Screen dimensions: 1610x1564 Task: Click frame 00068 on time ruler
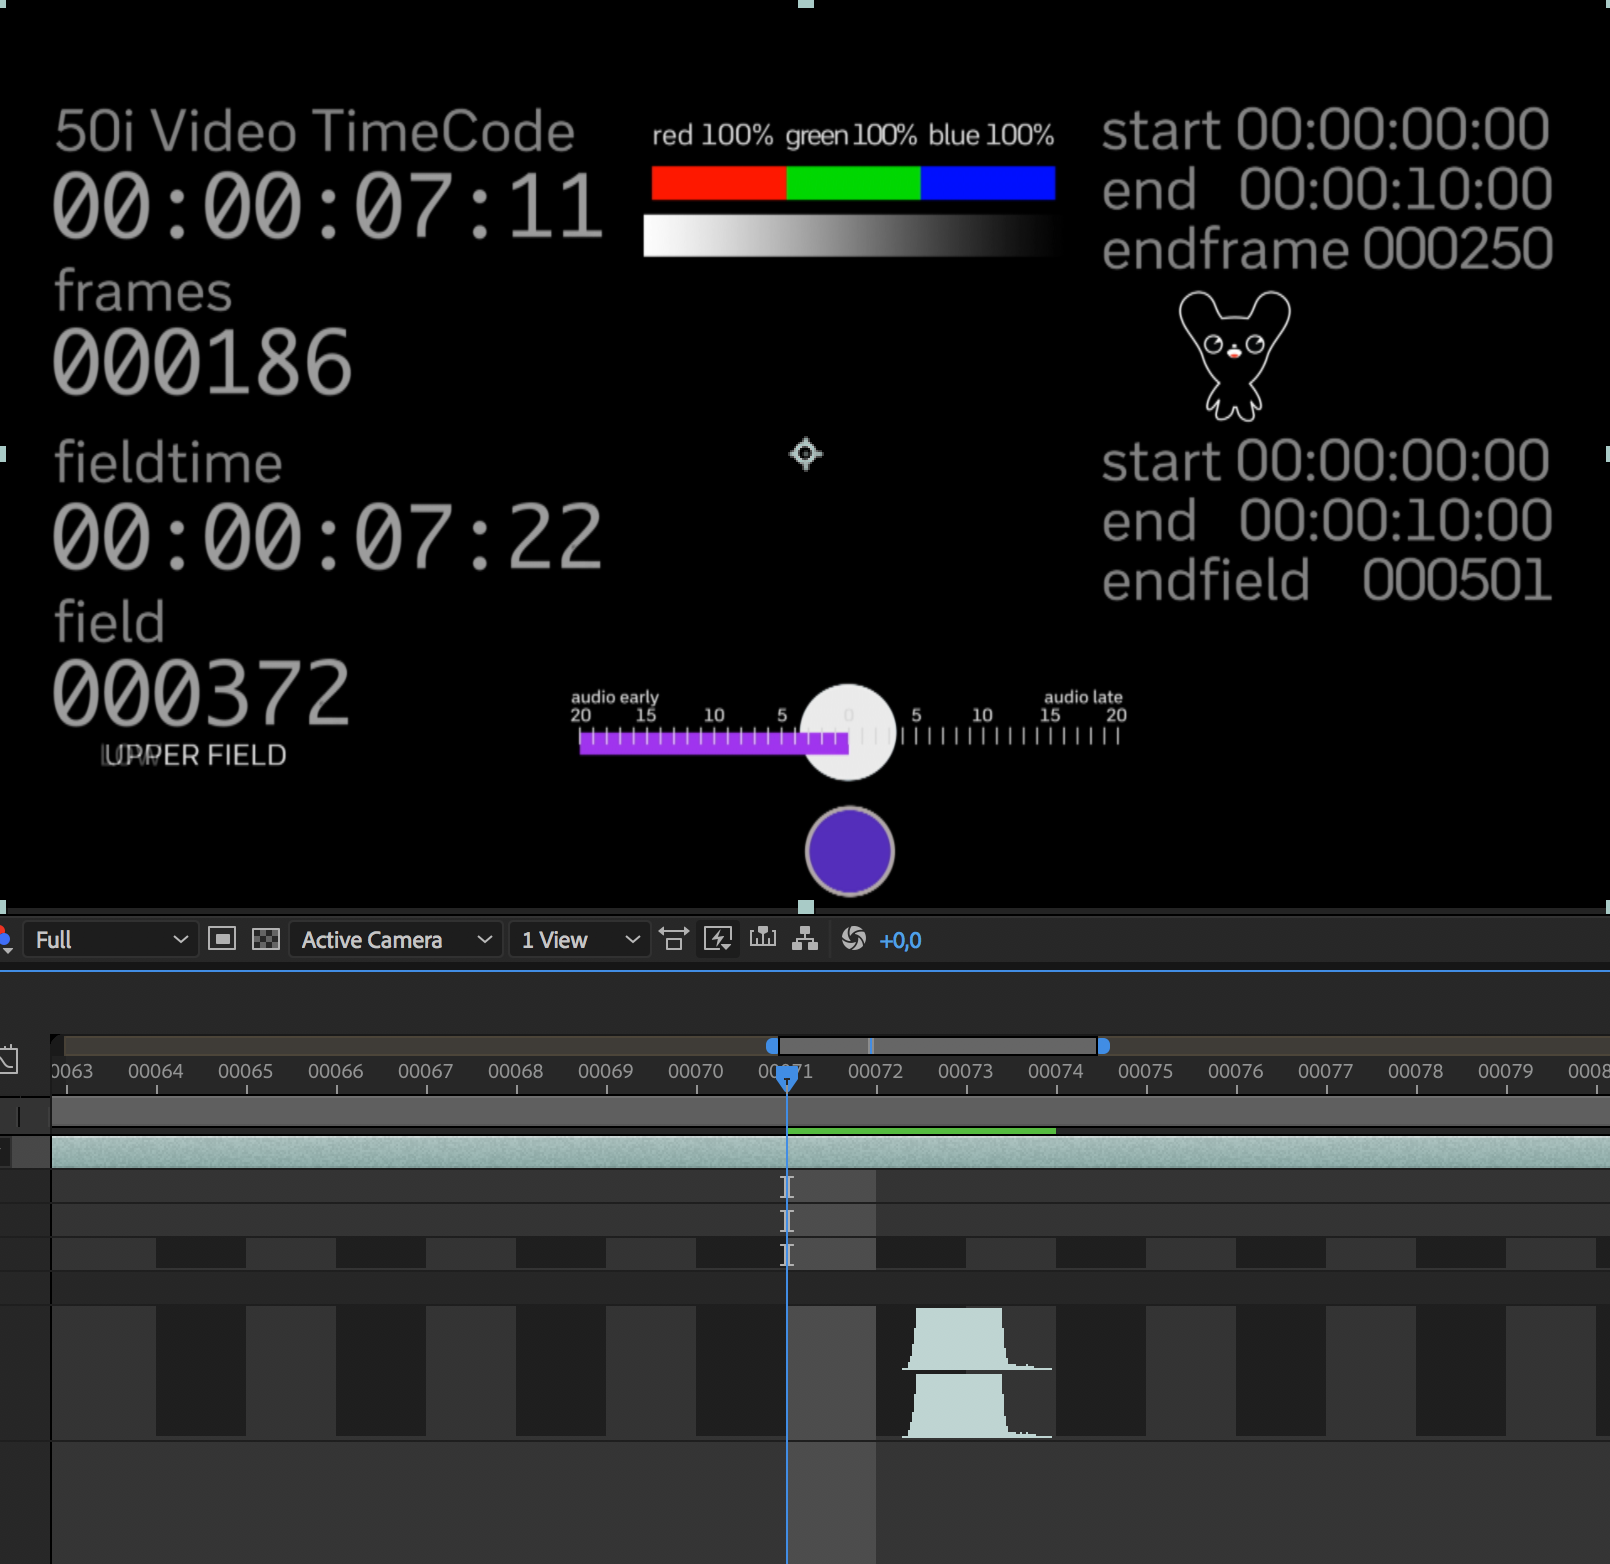pyautogui.click(x=516, y=1071)
